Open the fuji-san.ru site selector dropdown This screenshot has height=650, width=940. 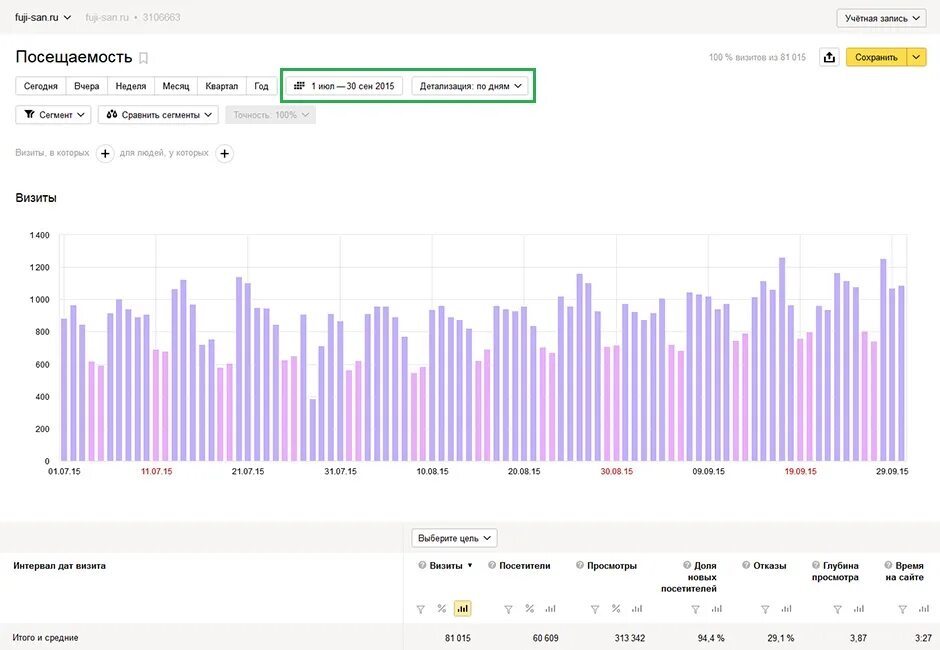pyautogui.click(x=43, y=17)
